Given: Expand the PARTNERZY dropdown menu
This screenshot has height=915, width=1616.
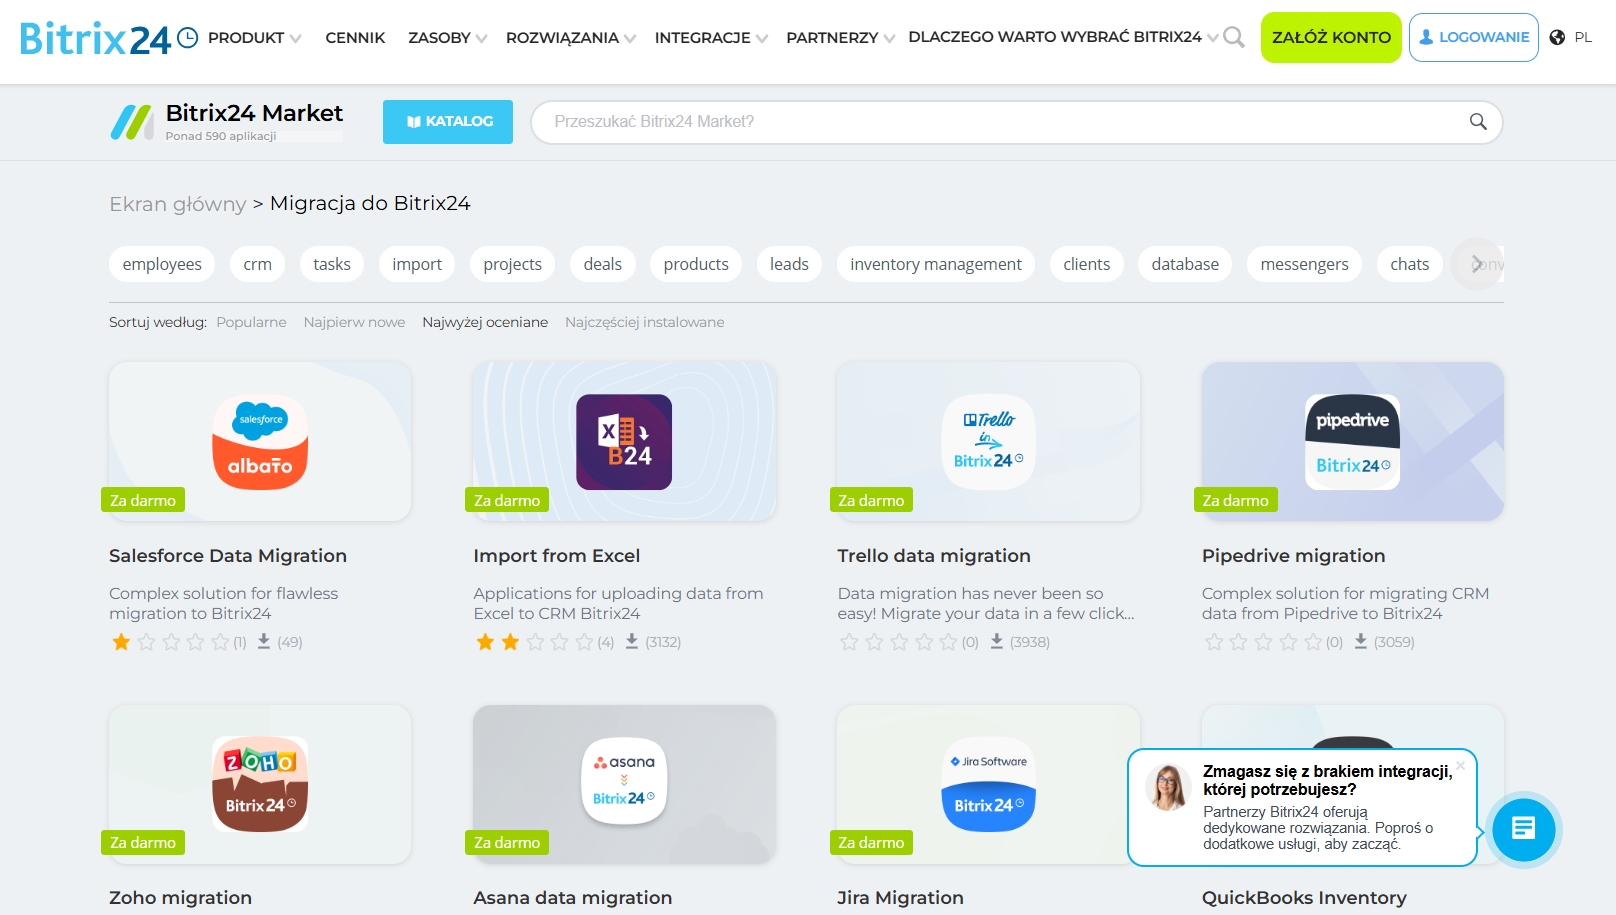Looking at the screenshot, I should pyautogui.click(x=840, y=38).
